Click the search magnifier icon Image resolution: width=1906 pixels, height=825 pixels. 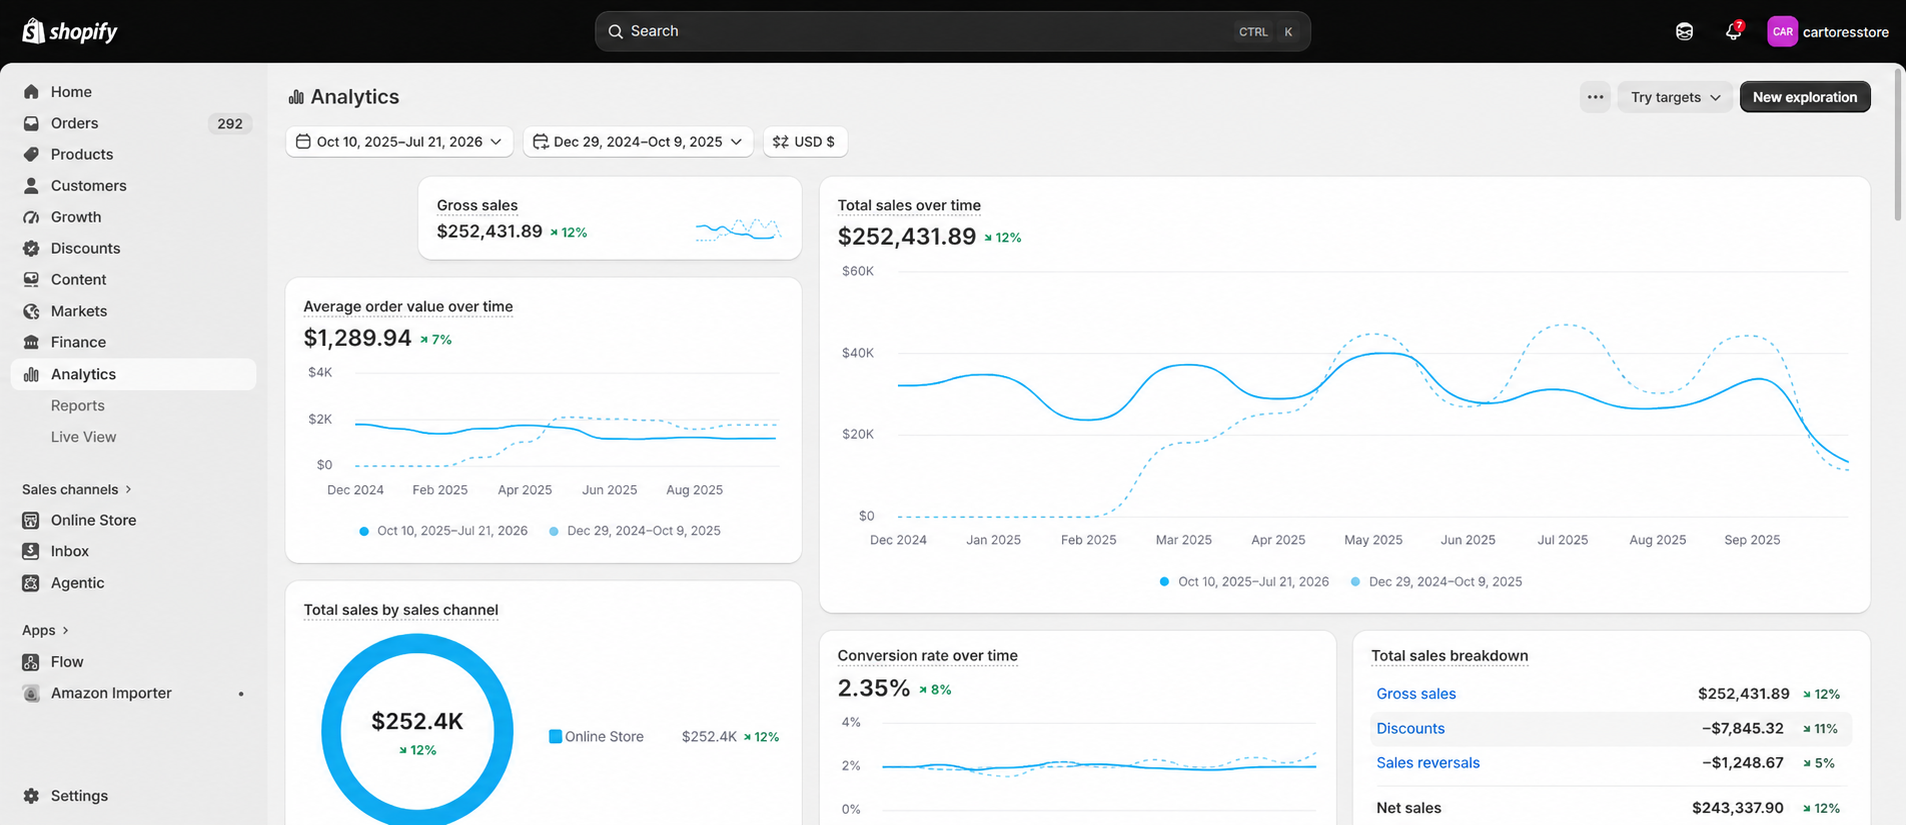tap(616, 31)
